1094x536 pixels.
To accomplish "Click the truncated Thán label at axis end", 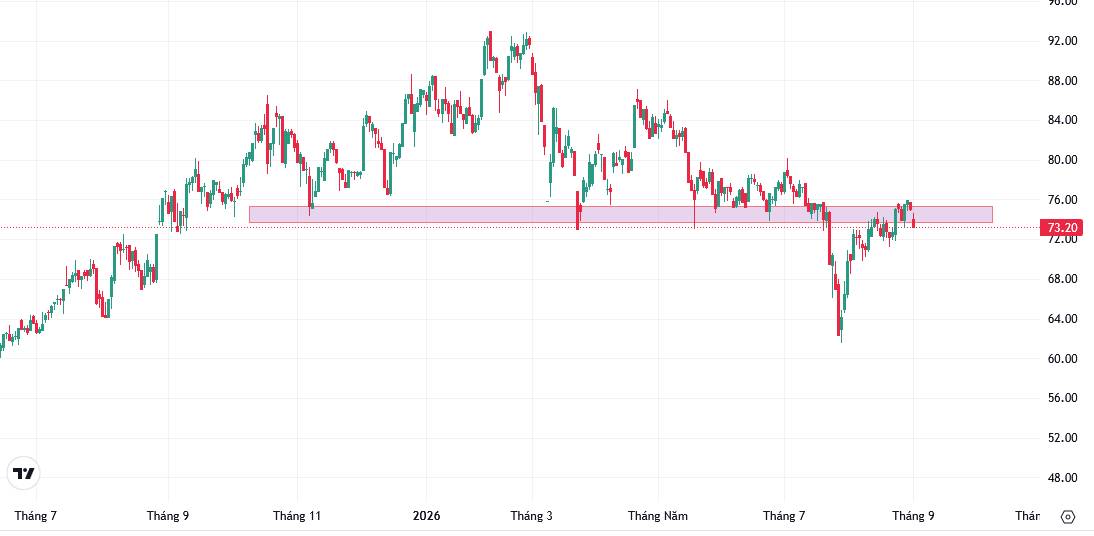I will tap(1027, 516).
